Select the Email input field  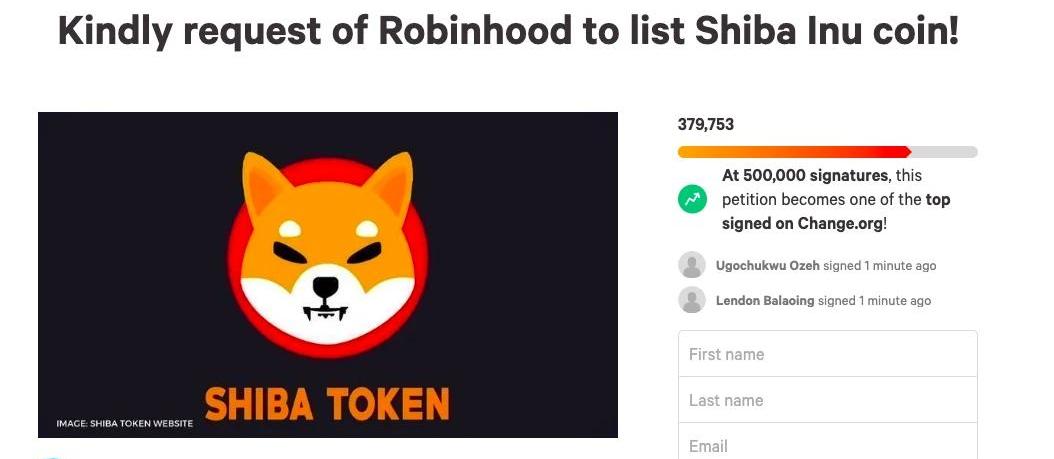(827, 444)
